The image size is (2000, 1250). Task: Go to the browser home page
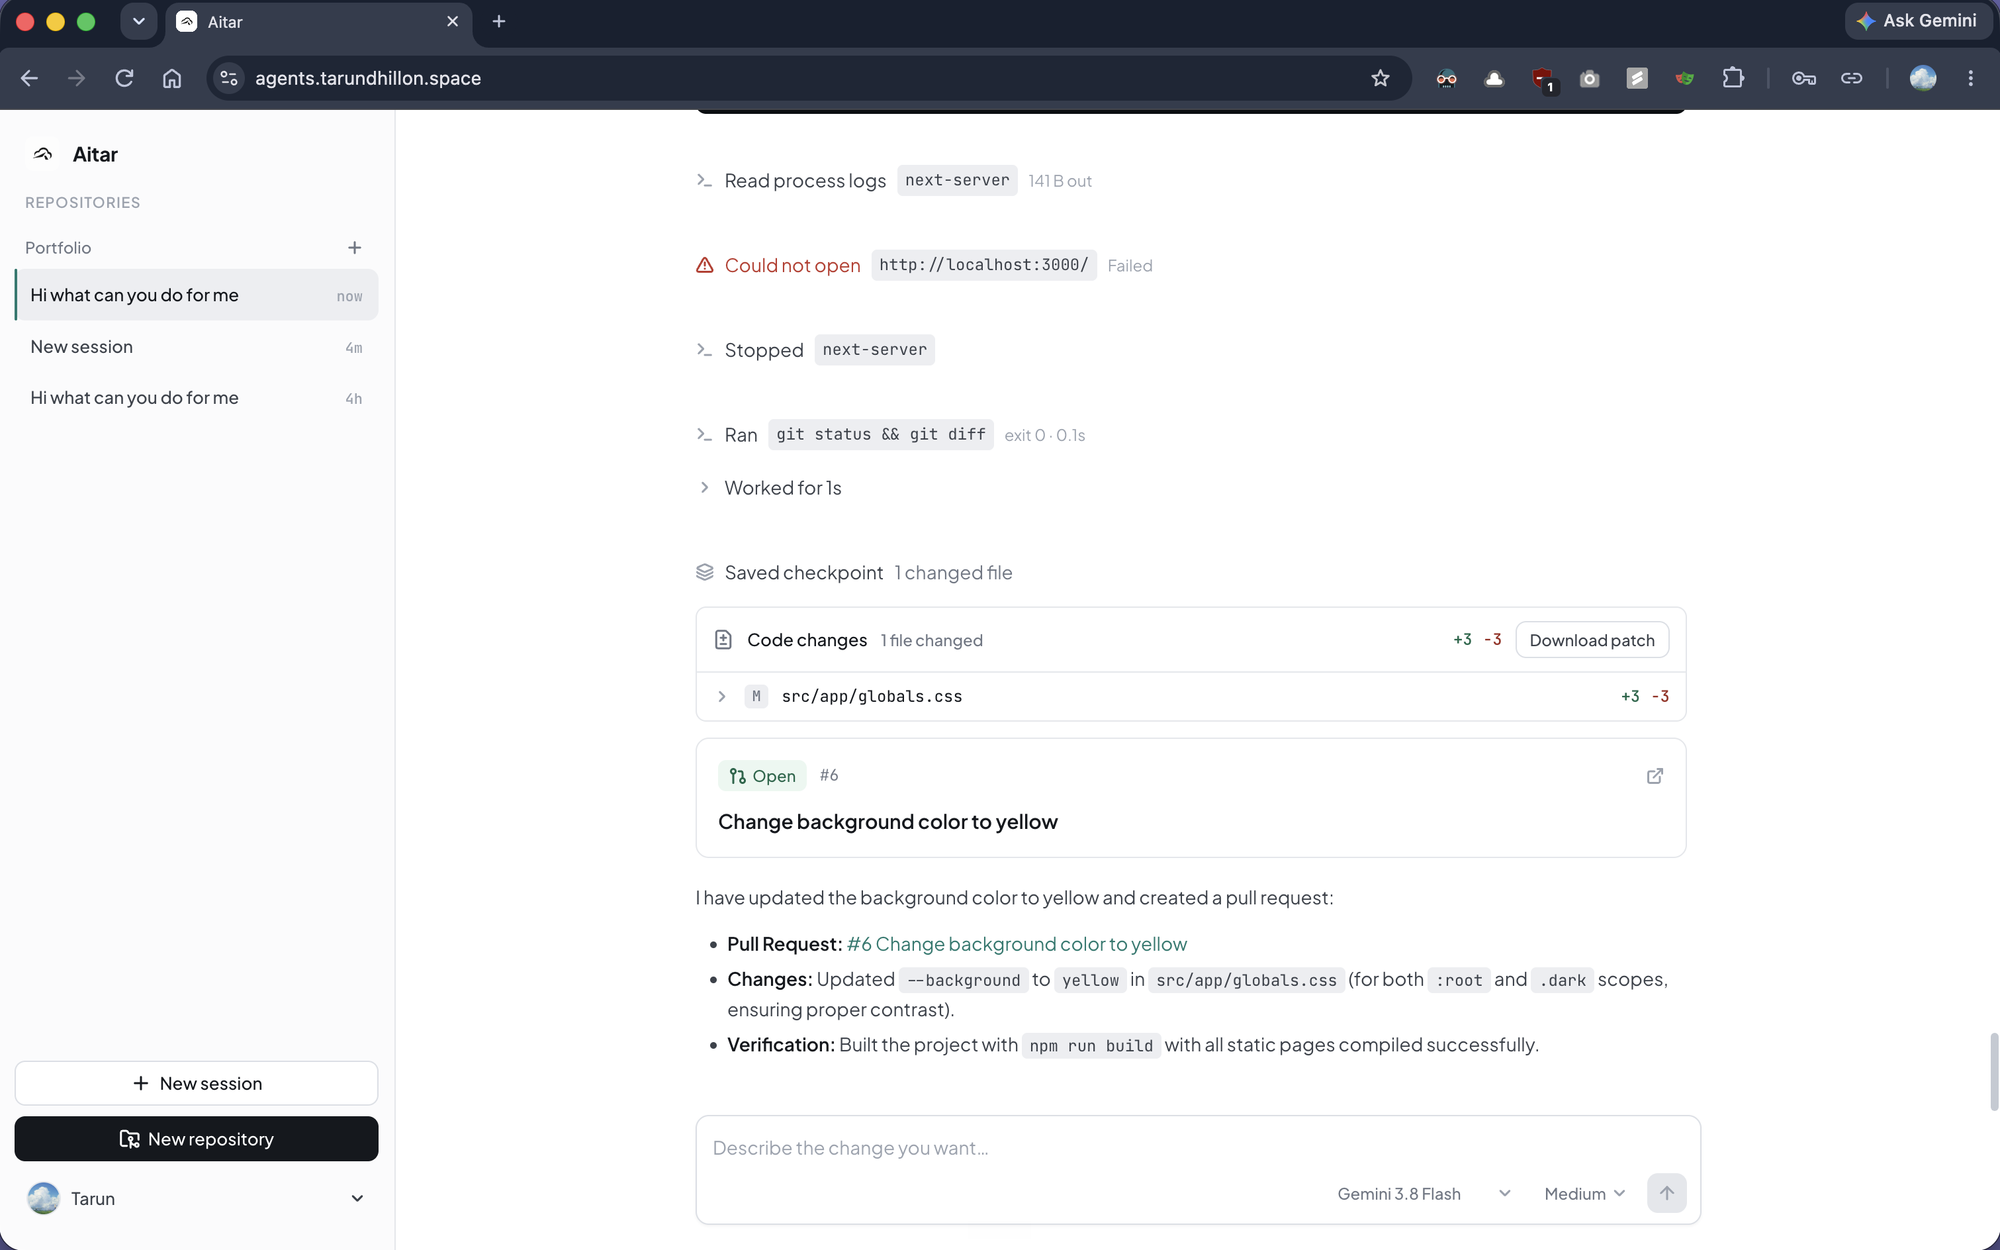[x=172, y=78]
